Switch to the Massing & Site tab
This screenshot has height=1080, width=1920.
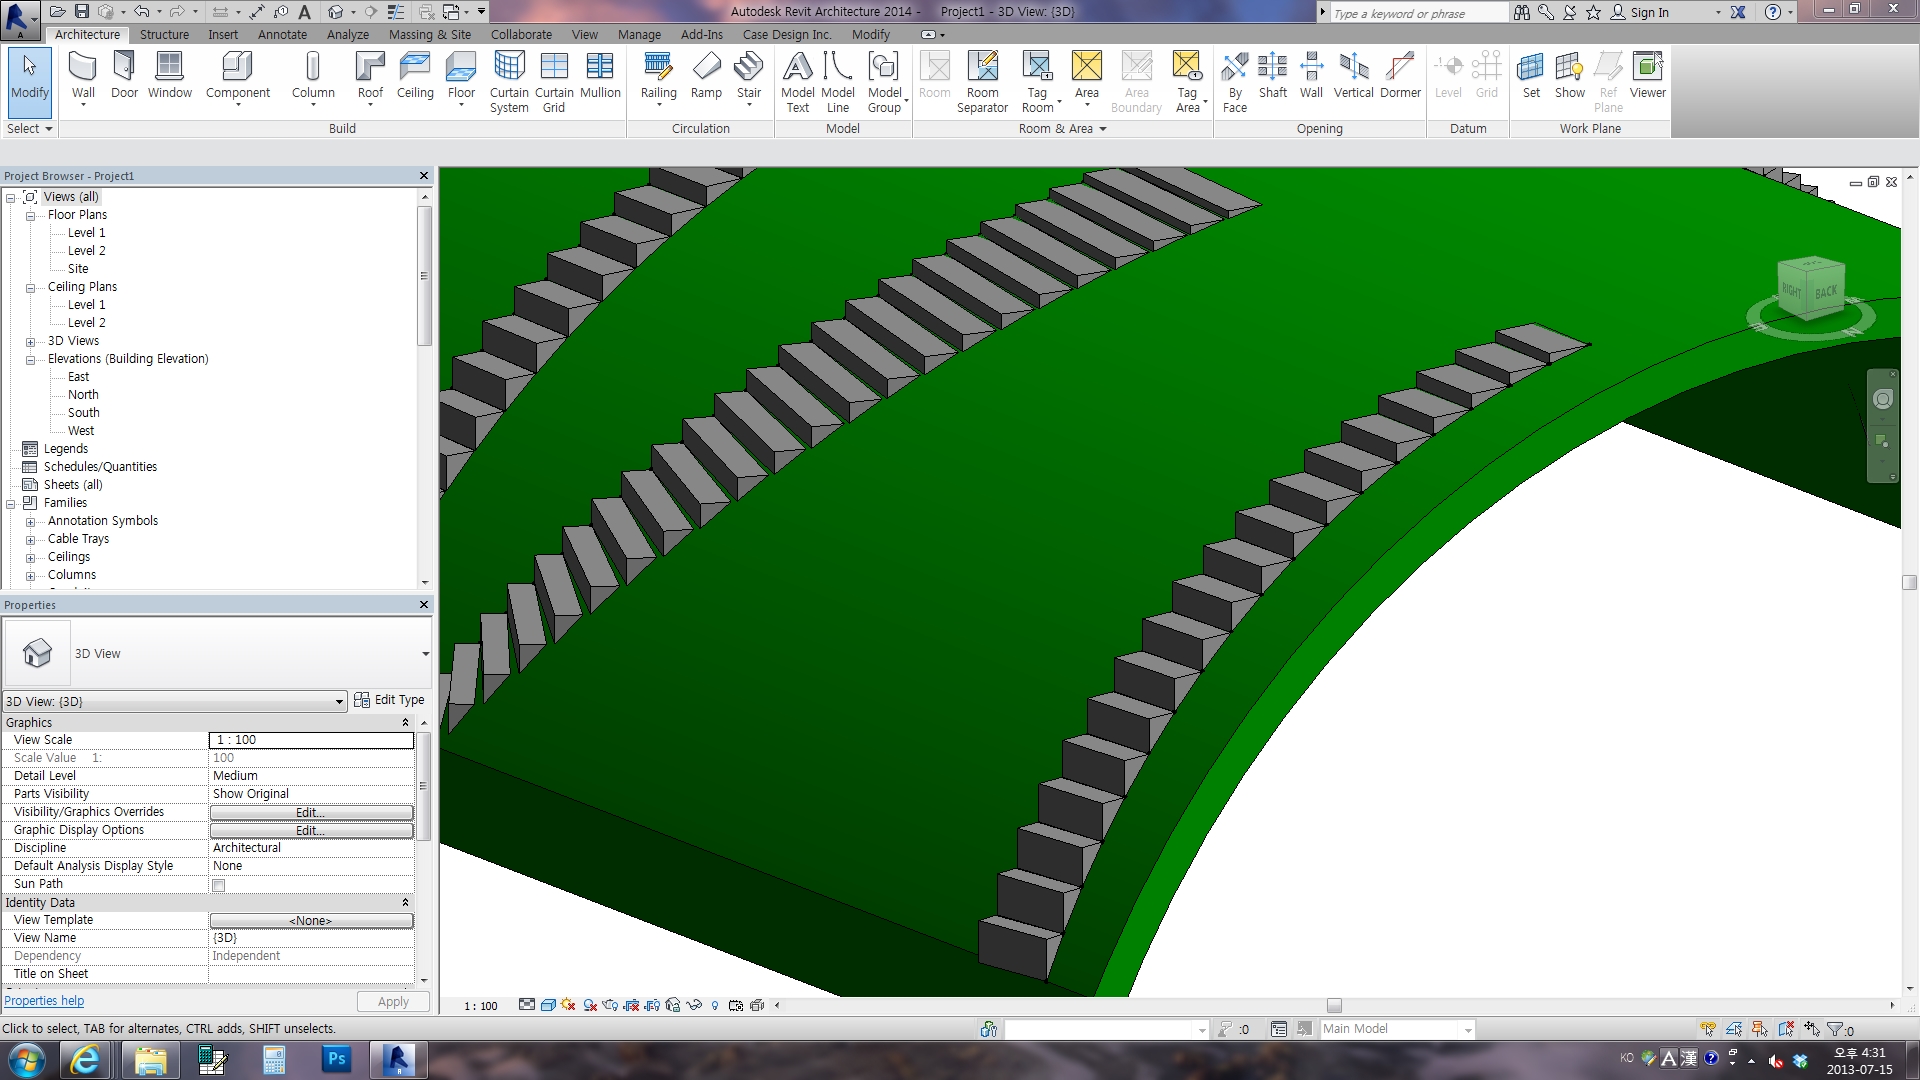click(x=429, y=34)
